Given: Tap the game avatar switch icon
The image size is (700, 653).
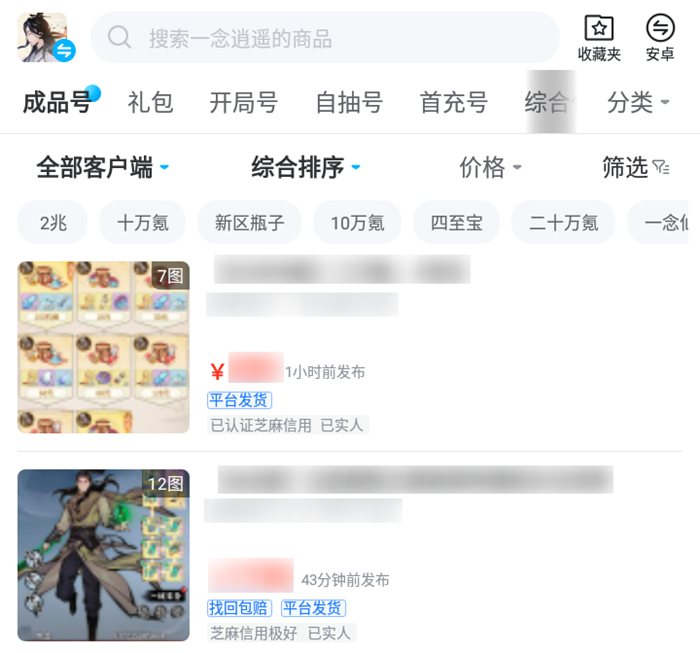Looking at the screenshot, I should point(64,50).
